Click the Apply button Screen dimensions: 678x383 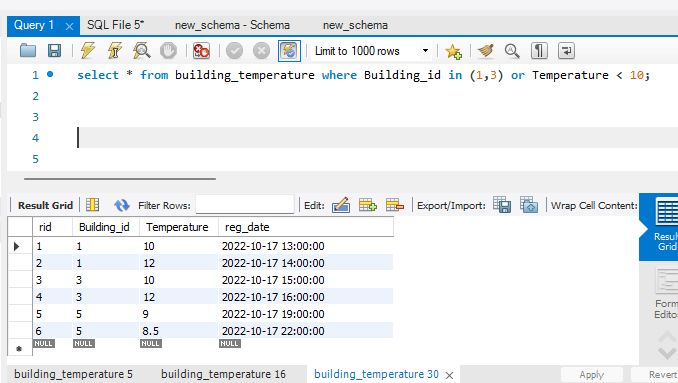click(x=592, y=374)
